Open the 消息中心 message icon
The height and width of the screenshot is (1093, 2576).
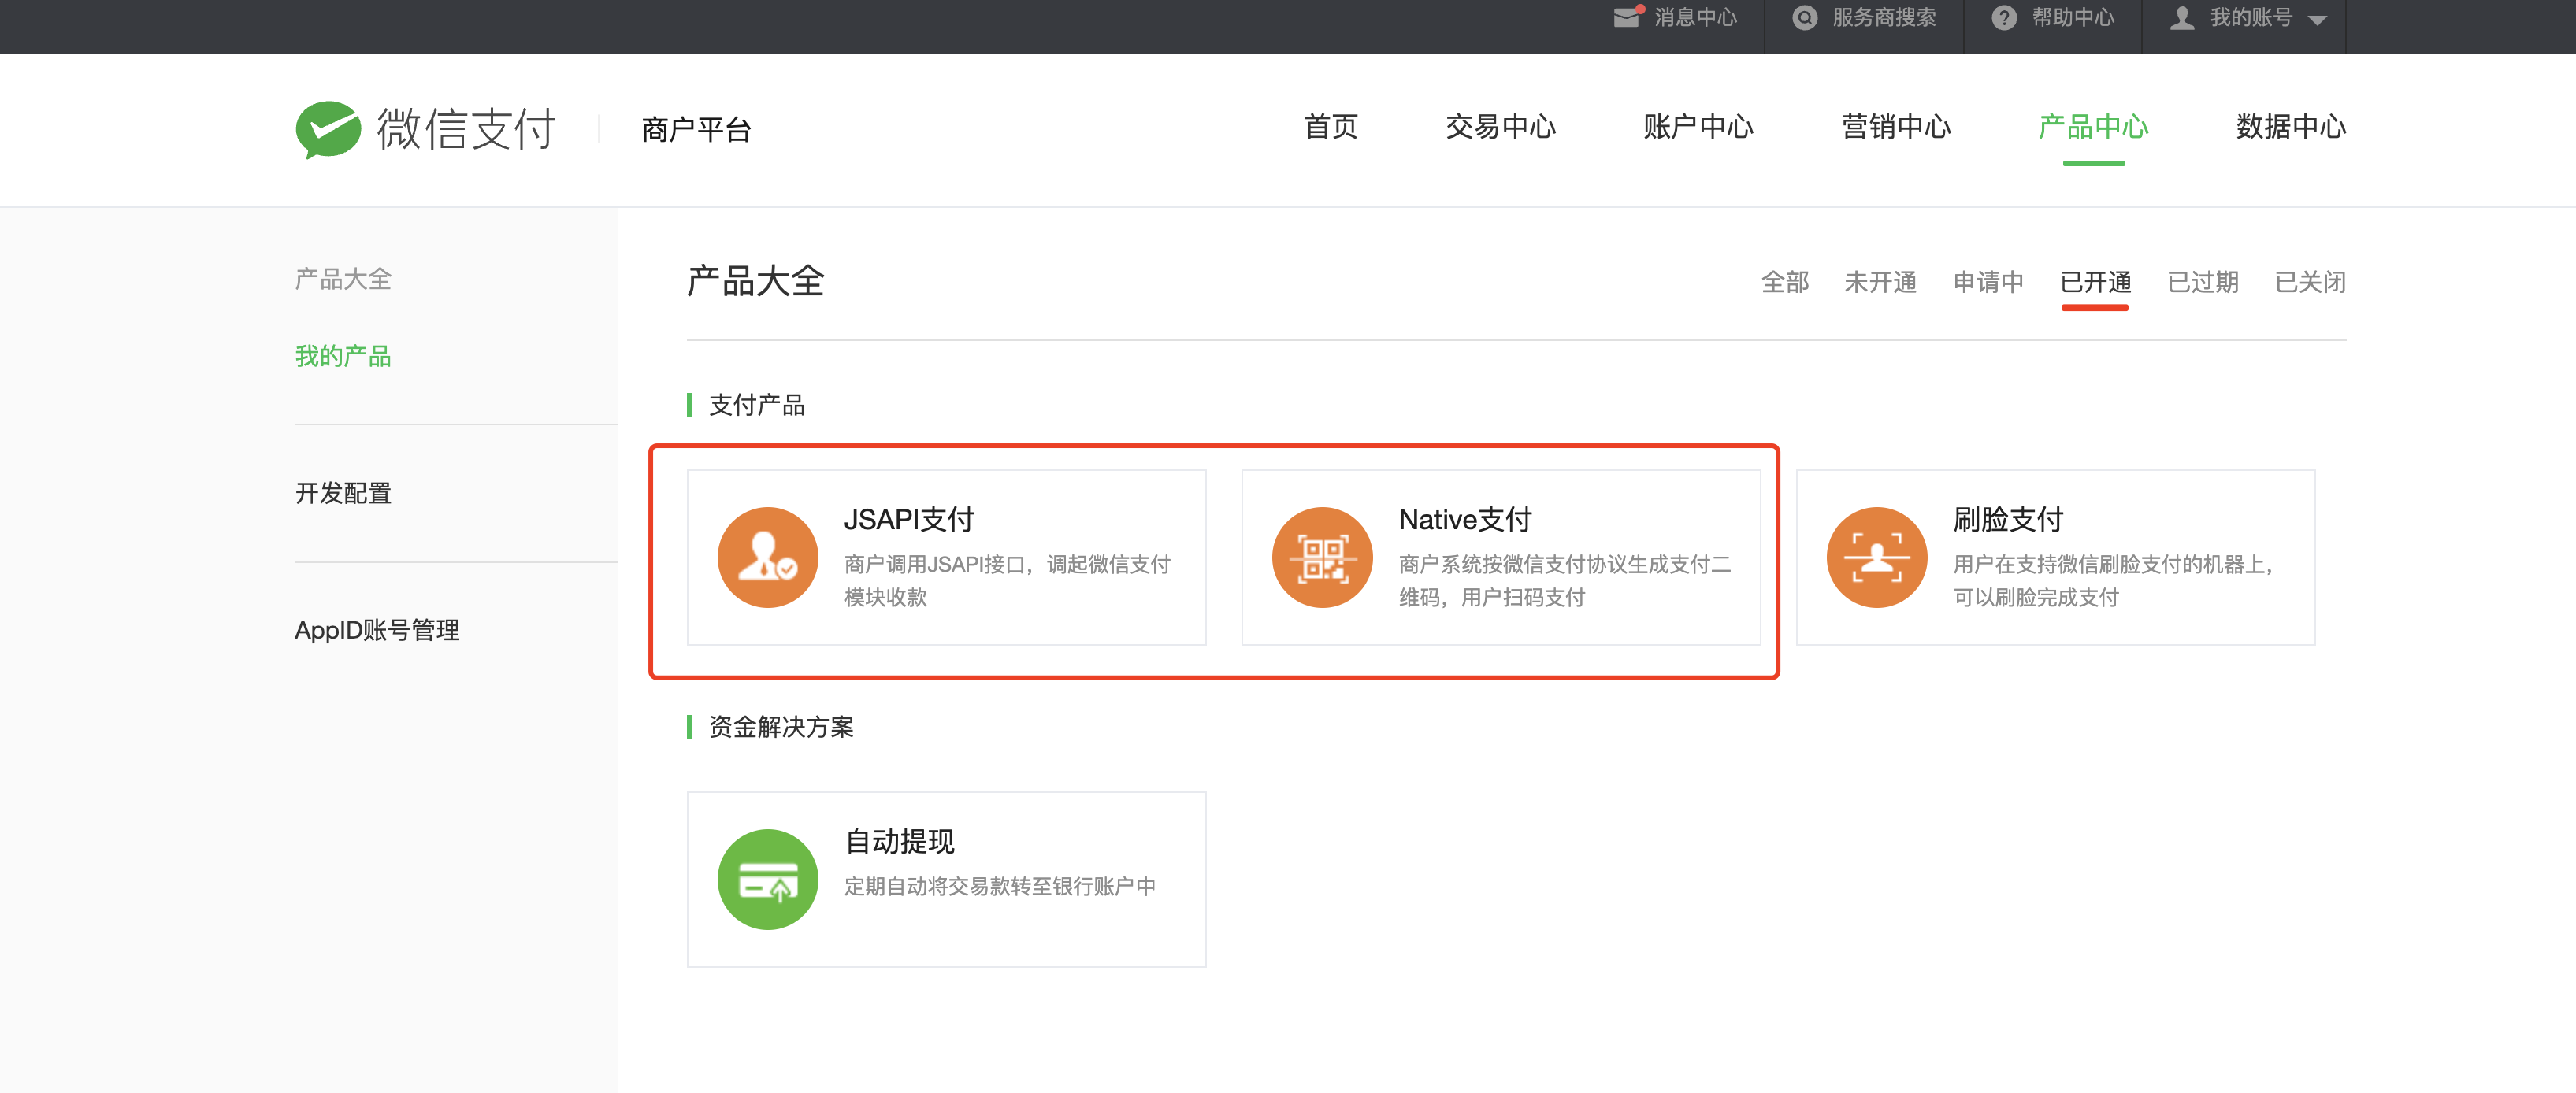pyautogui.click(x=1627, y=17)
